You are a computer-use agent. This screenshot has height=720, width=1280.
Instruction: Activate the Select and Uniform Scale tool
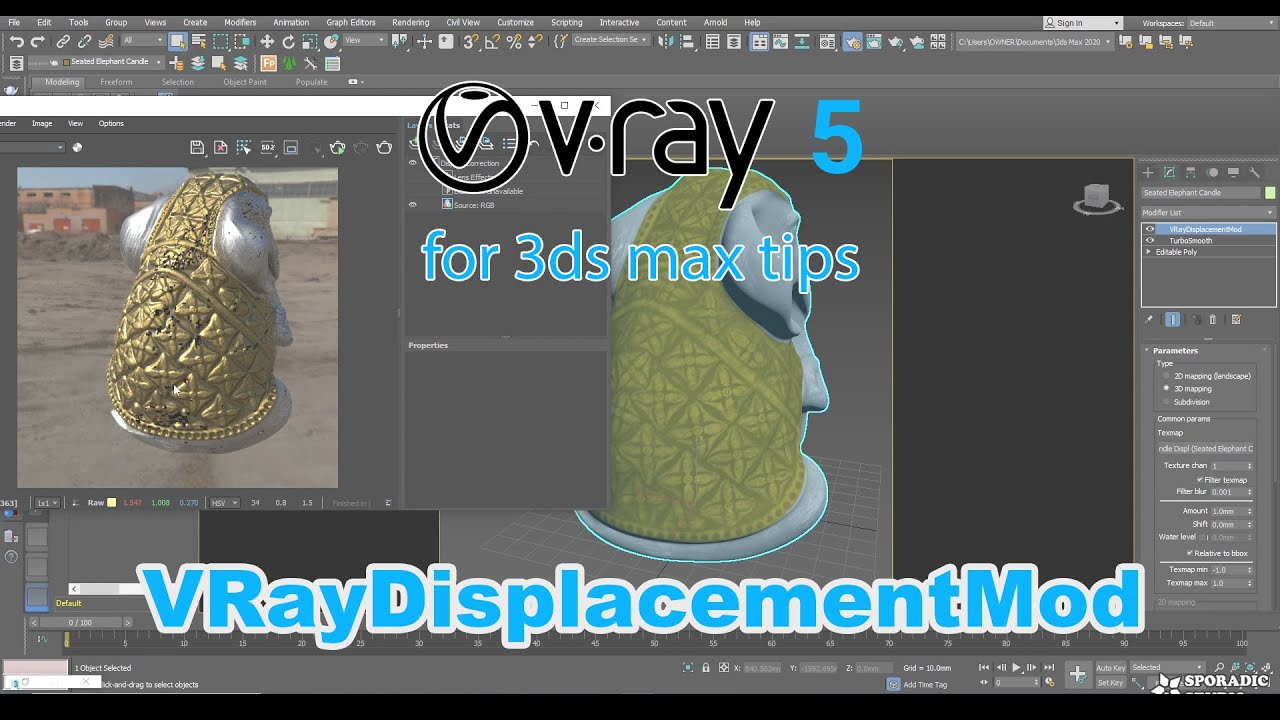(310, 41)
